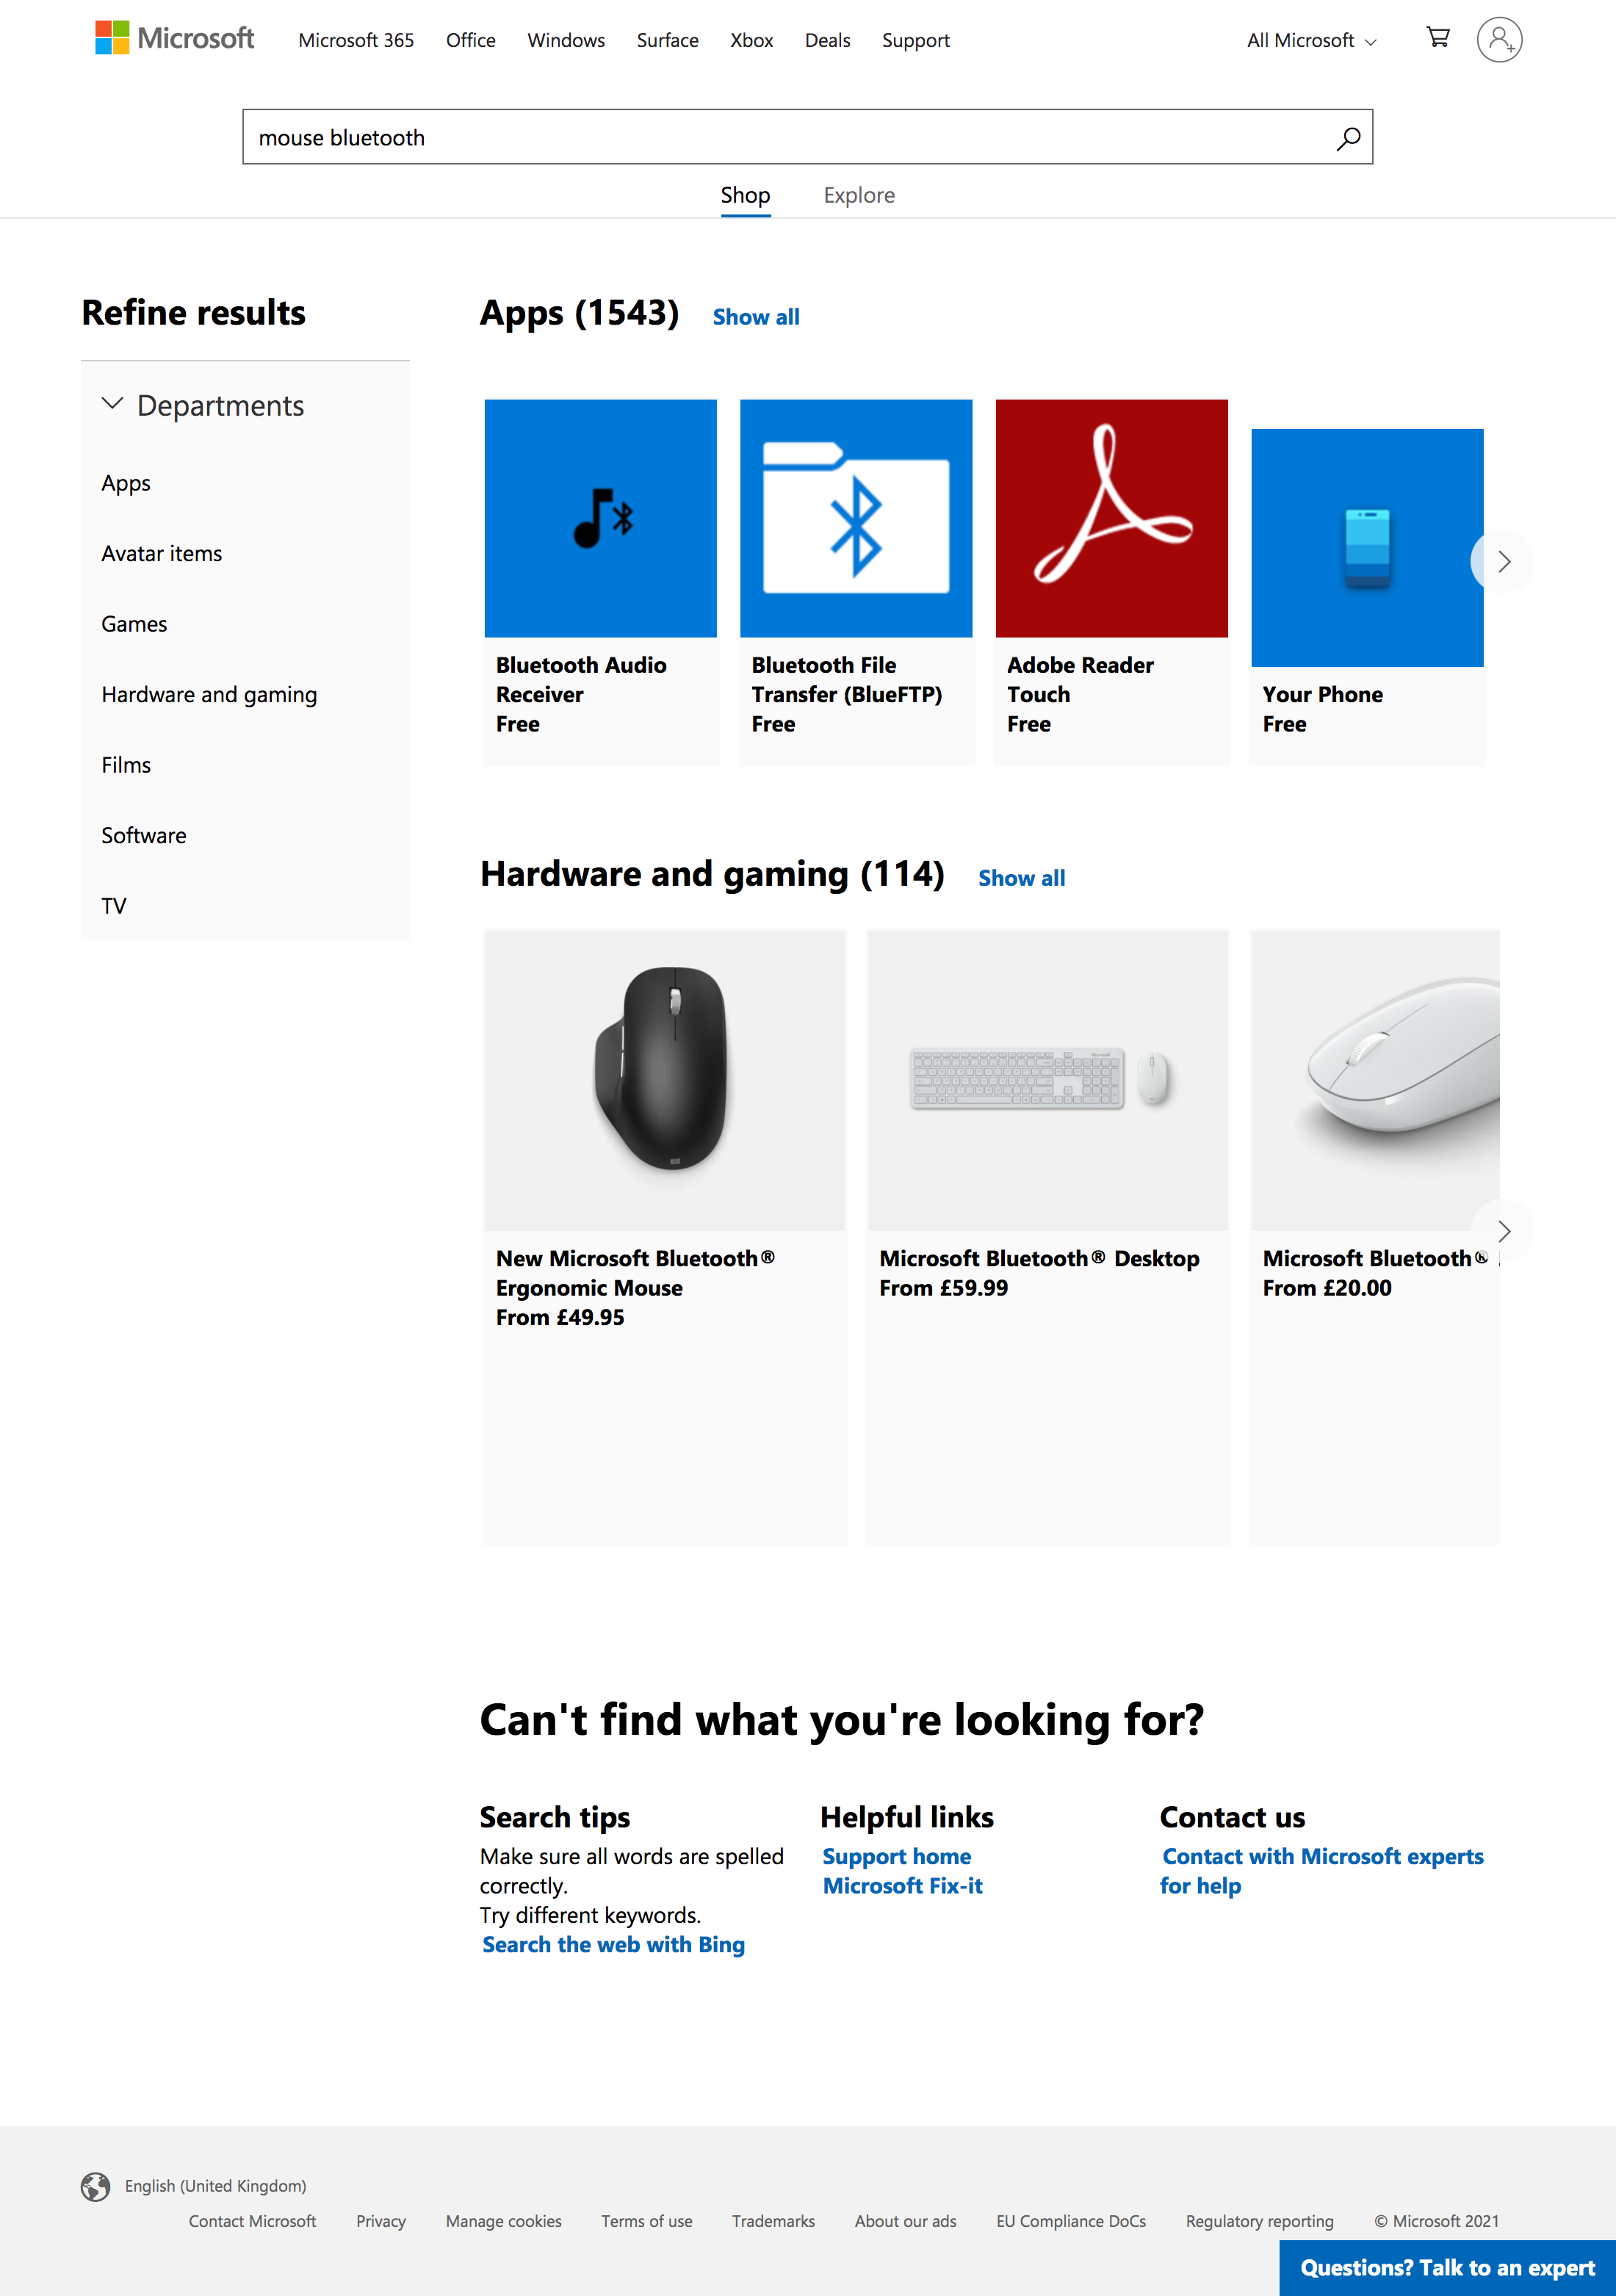Expand the All Microsoft dropdown
Viewport: 1616px width, 2296px height.
point(1310,40)
